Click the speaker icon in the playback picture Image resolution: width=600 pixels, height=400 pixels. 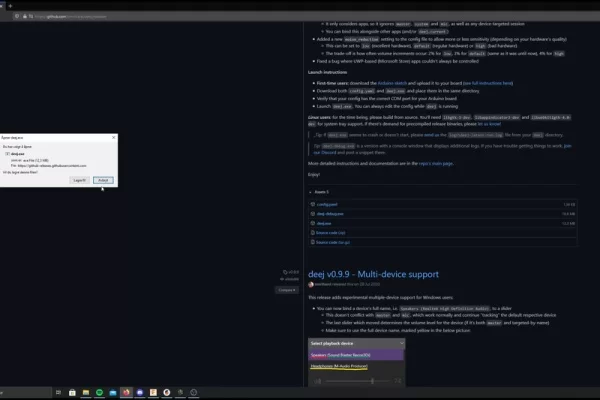(x=317, y=381)
